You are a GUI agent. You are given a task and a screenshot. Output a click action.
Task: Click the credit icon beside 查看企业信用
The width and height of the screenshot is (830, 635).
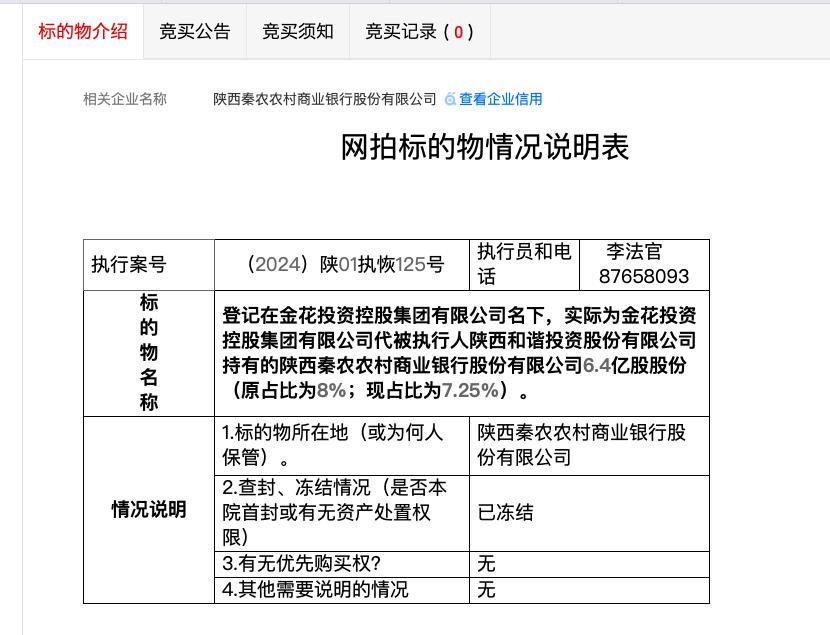tap(450, 99)
